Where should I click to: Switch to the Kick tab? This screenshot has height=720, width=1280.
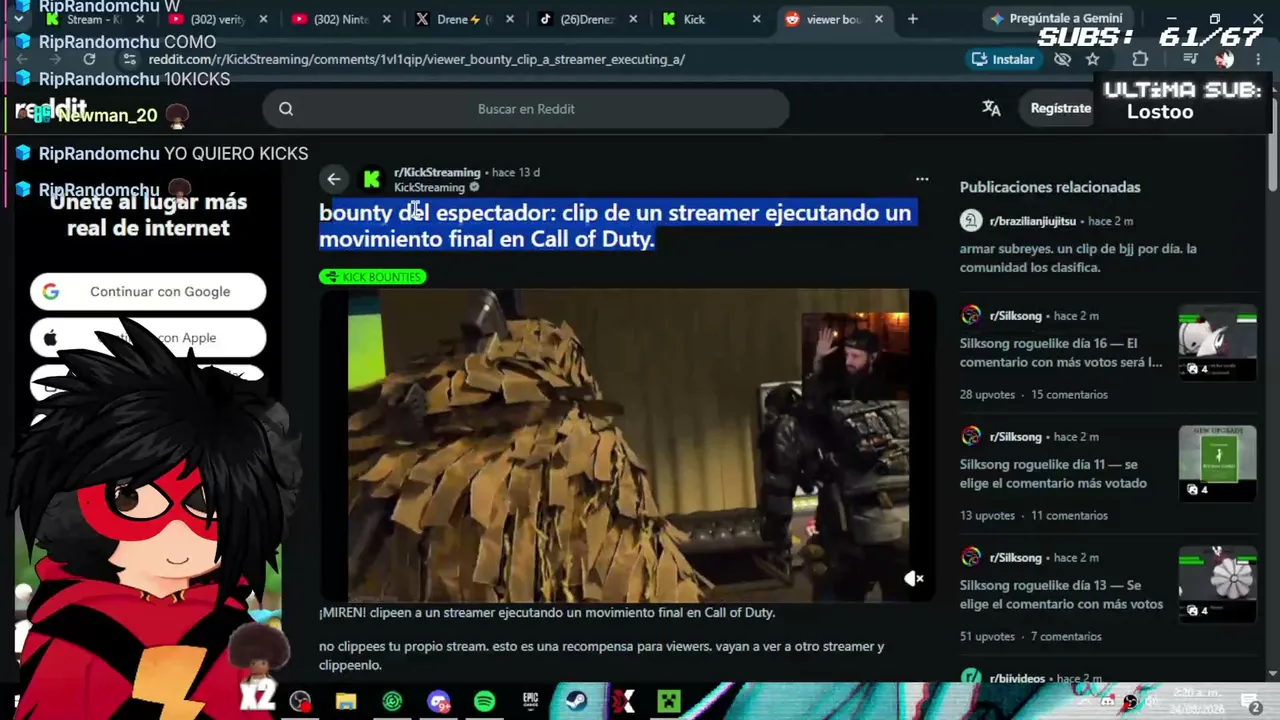[x=708, y=19]
